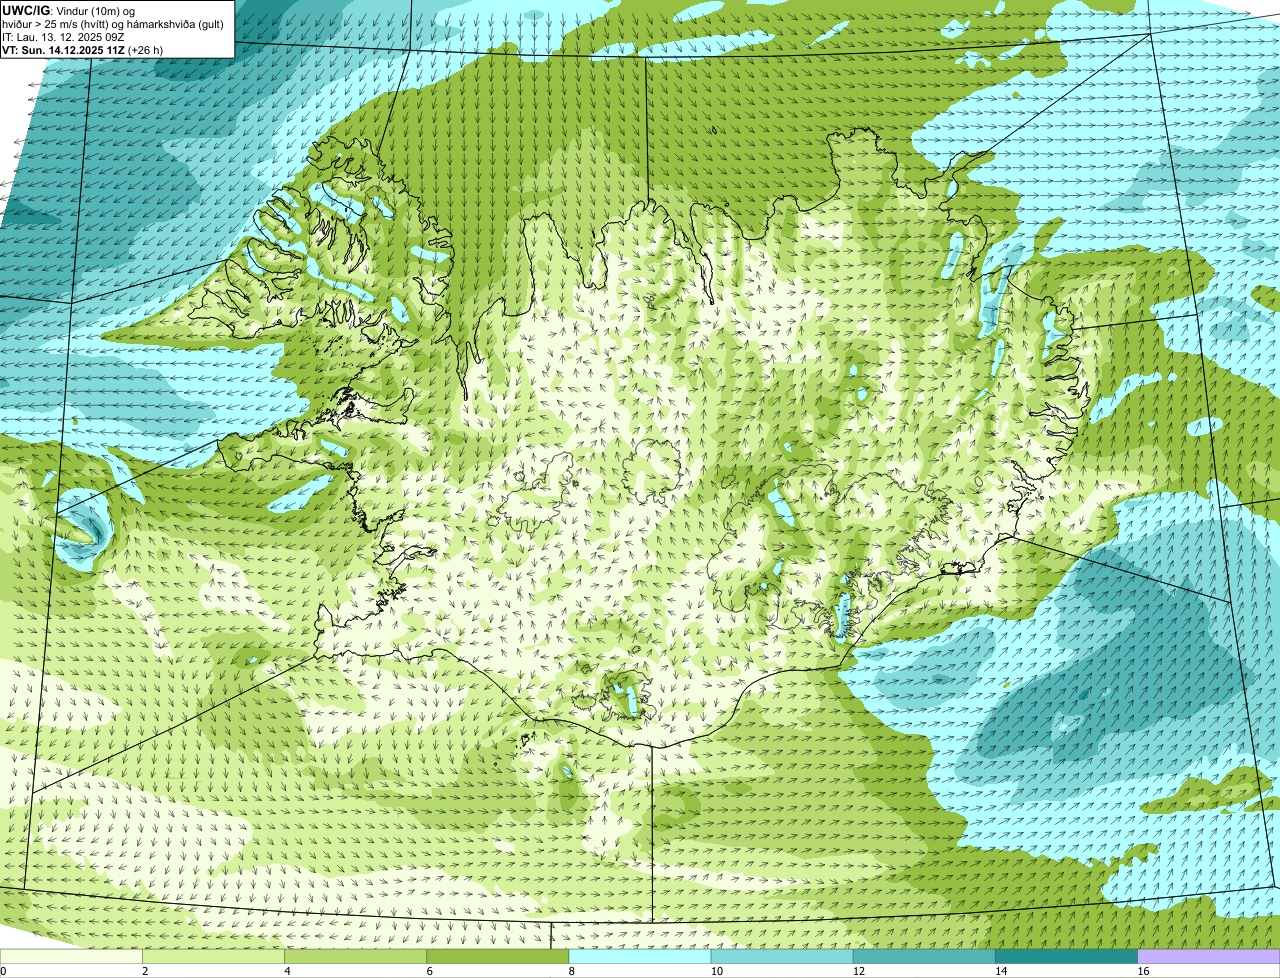Click the legend scale label '6'
Image resolution: width=1280 pixels, height=978 pixels.
click(x=430, y=971)
